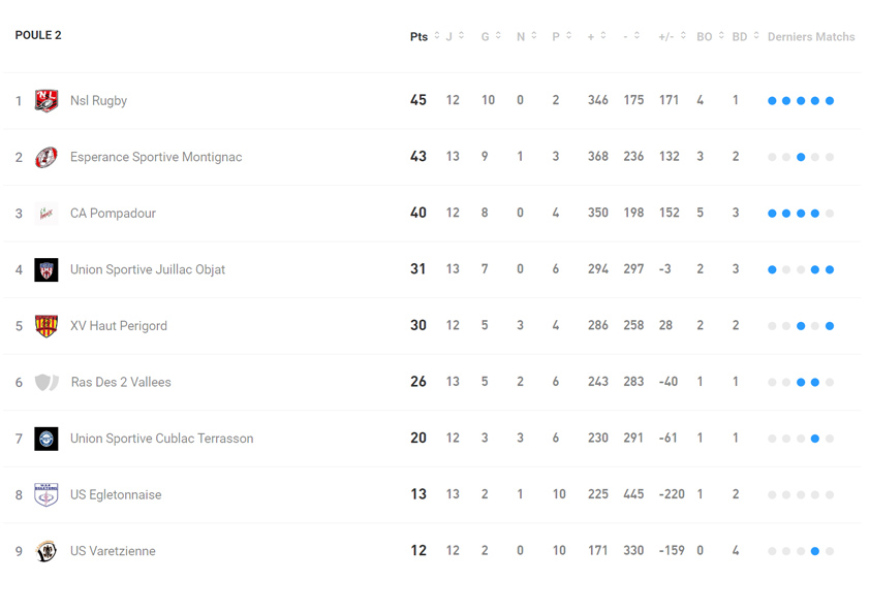Sort the table by Pts column
The width and height of the screenshot is (870, 614).
[420, 37]
